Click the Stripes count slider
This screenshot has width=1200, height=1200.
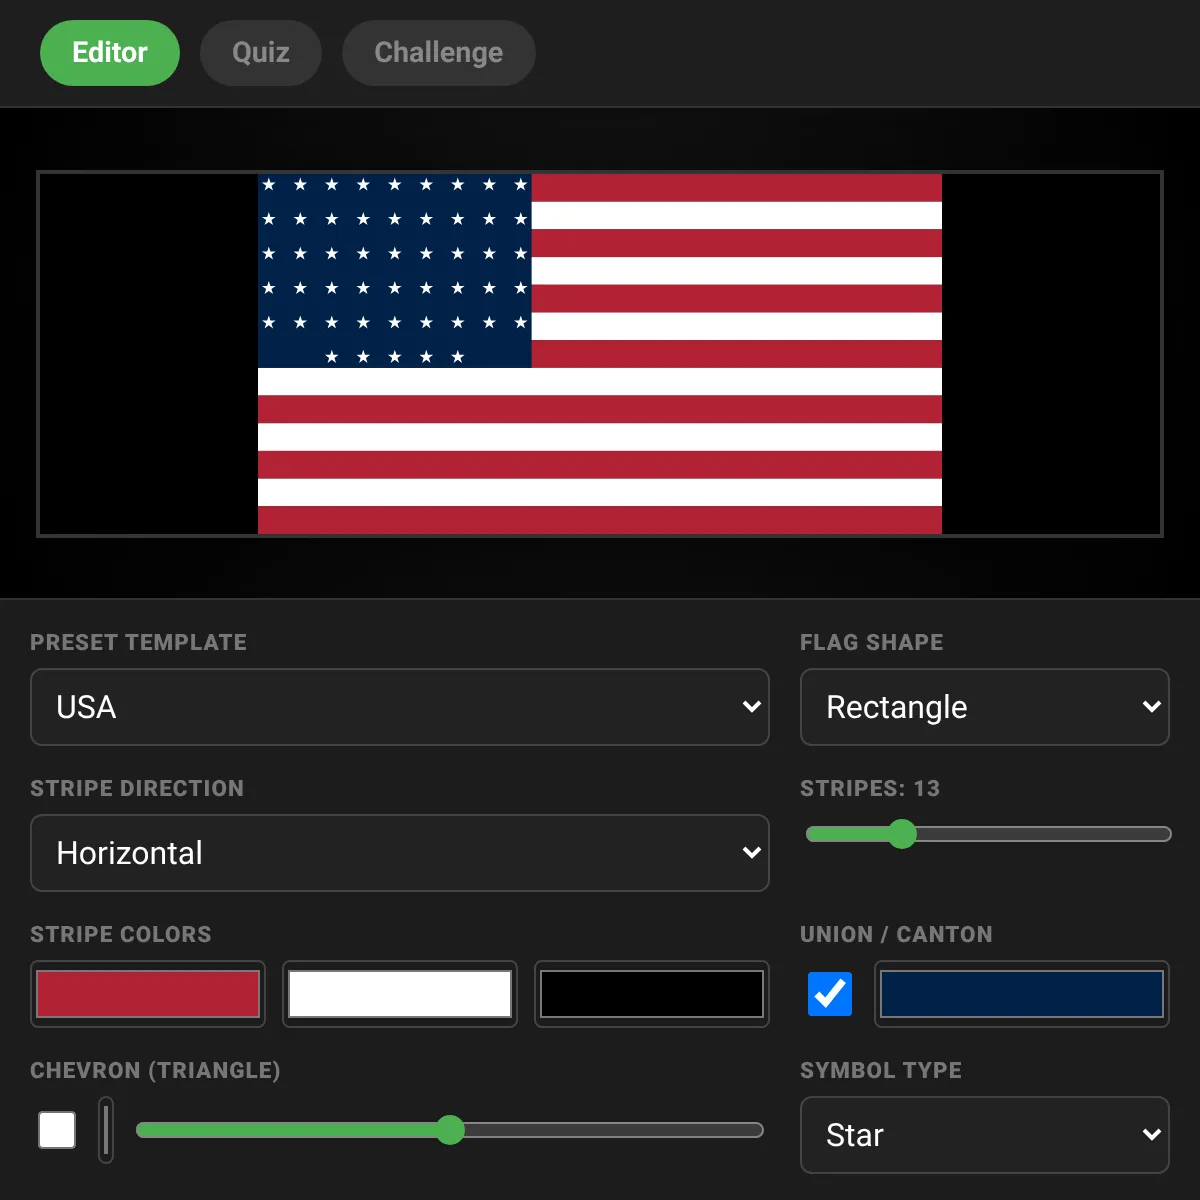(x=988, y=834)
